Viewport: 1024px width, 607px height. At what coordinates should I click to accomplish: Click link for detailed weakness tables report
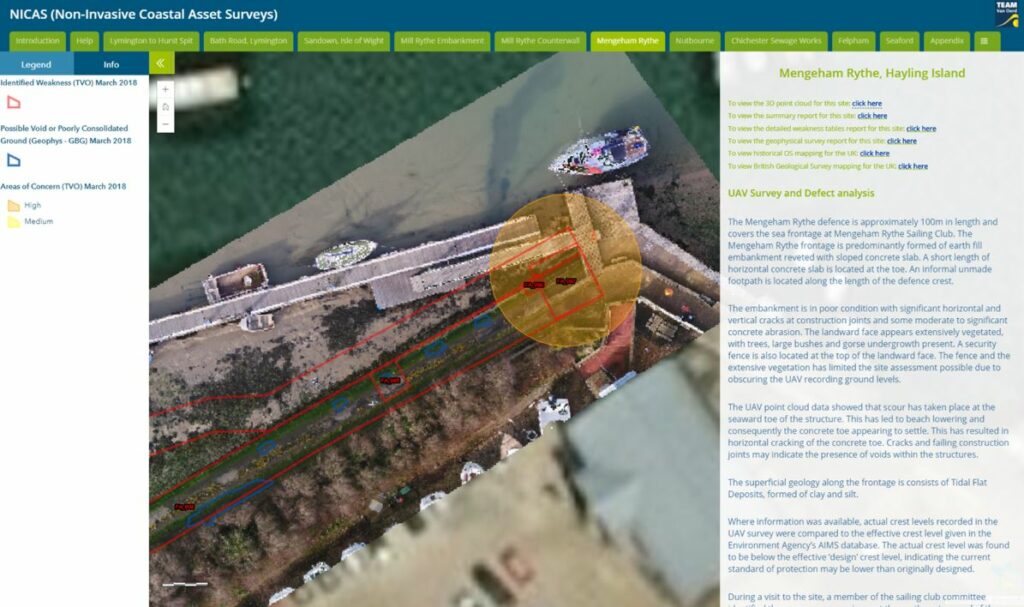coord(921,129)
